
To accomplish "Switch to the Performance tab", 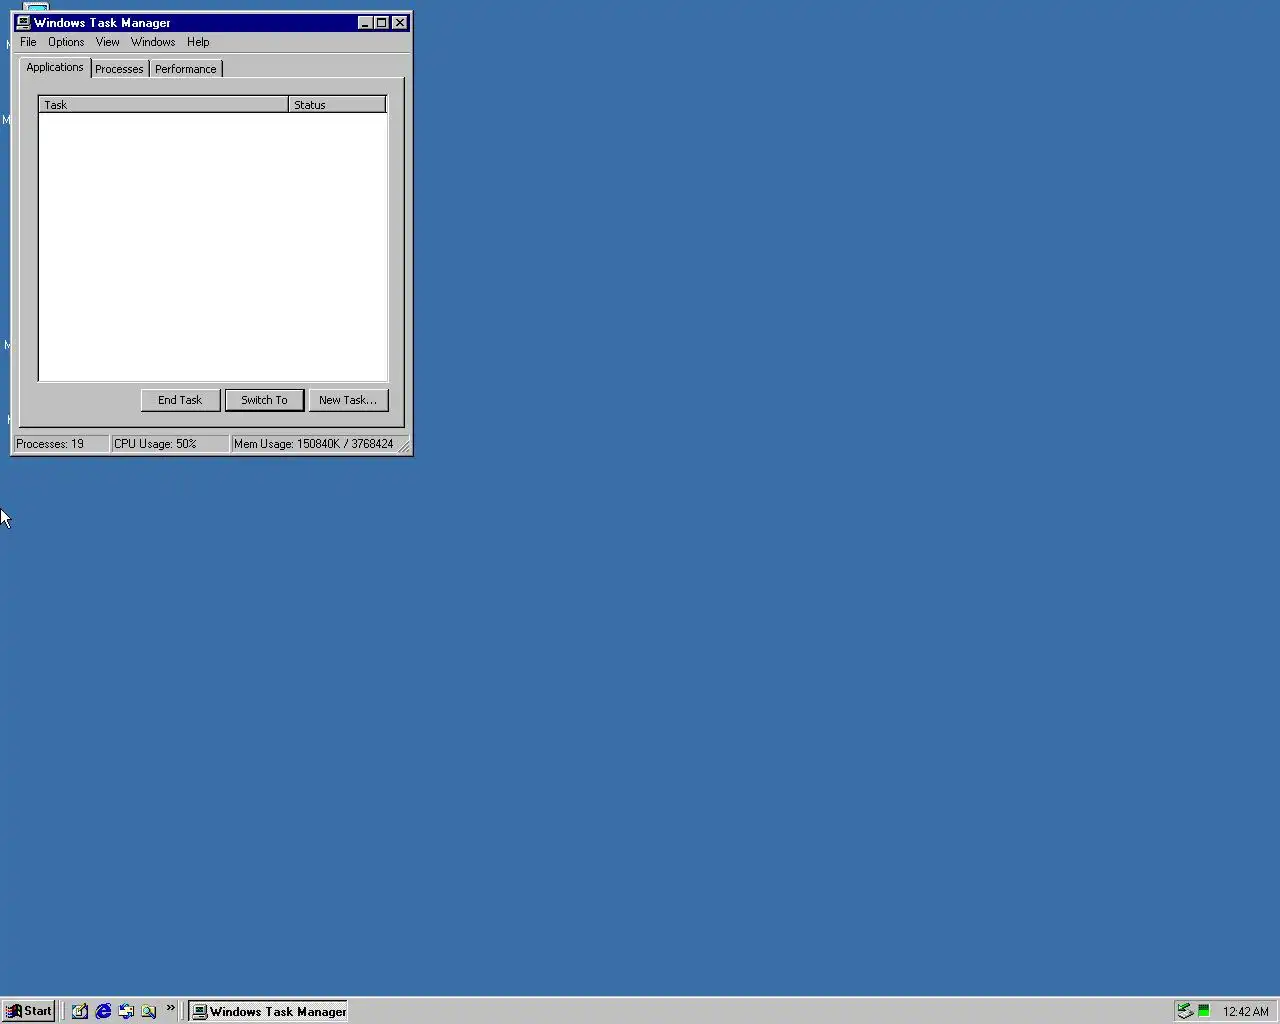I will tap(185, 69).
